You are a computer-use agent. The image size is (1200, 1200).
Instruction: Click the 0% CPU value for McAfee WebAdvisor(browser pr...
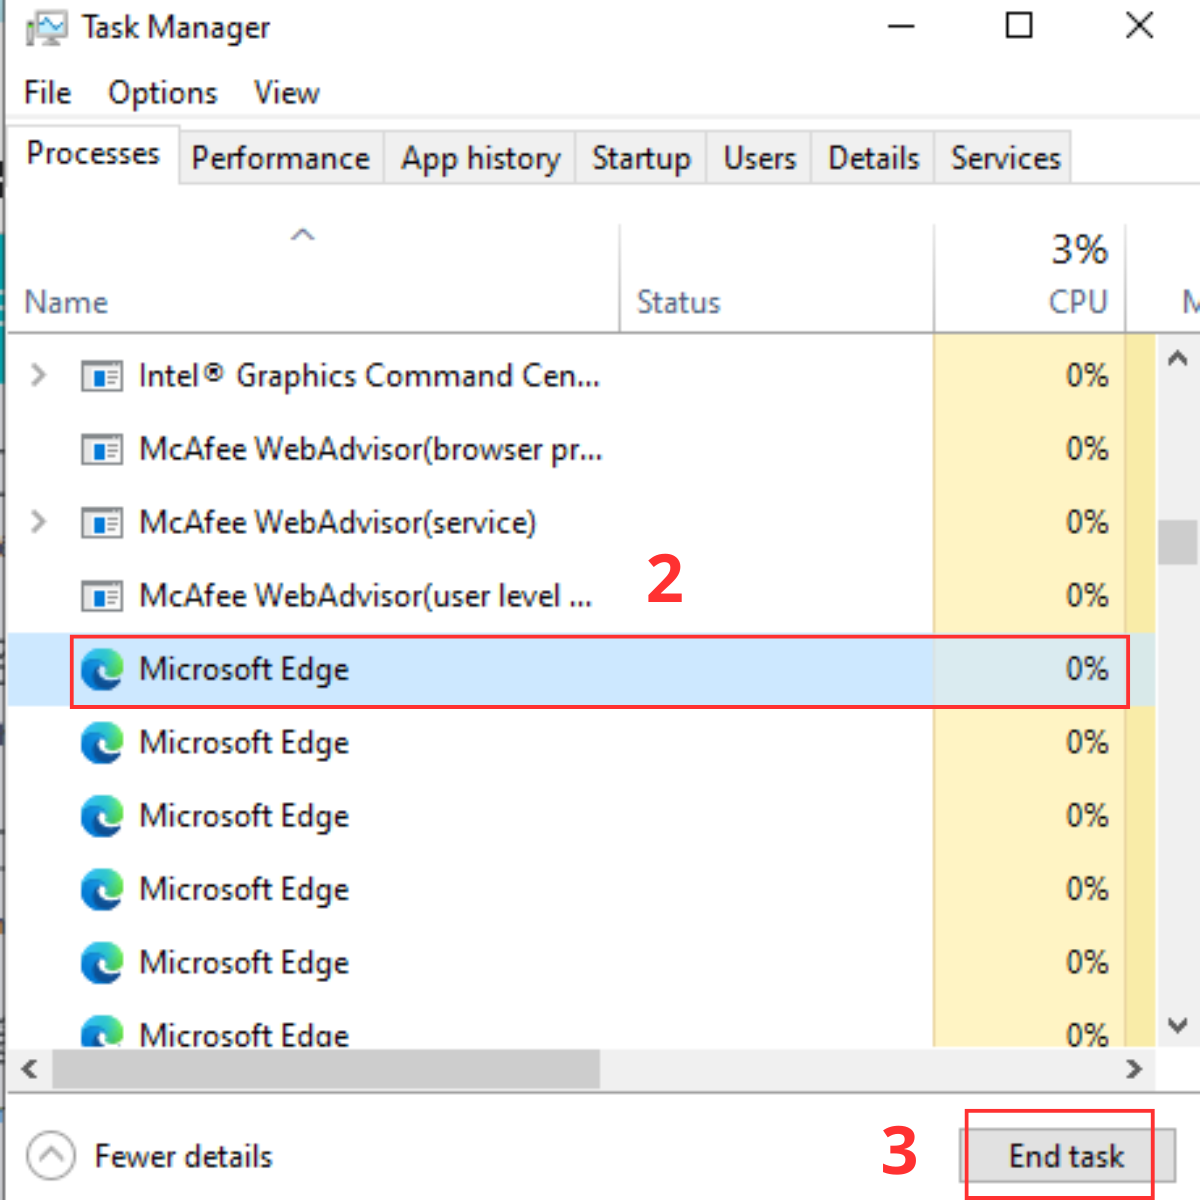click(x=1086, y=449)
